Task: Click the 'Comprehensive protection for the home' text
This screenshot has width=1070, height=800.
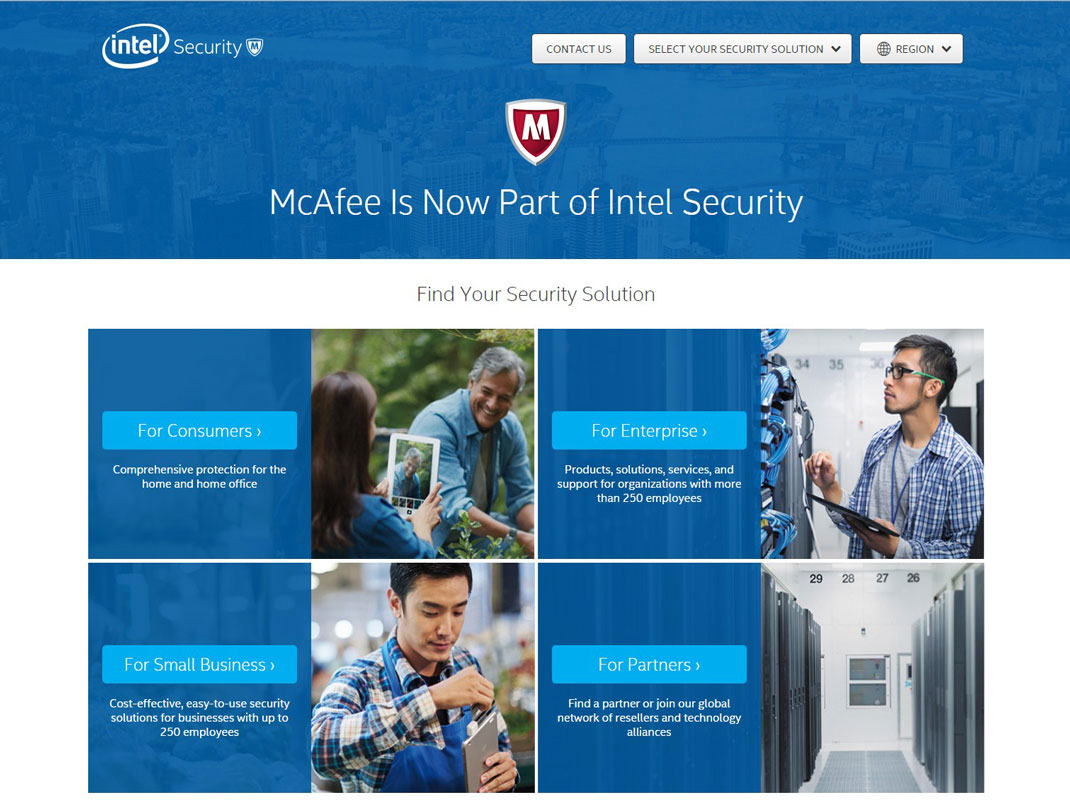Action: 199,477
